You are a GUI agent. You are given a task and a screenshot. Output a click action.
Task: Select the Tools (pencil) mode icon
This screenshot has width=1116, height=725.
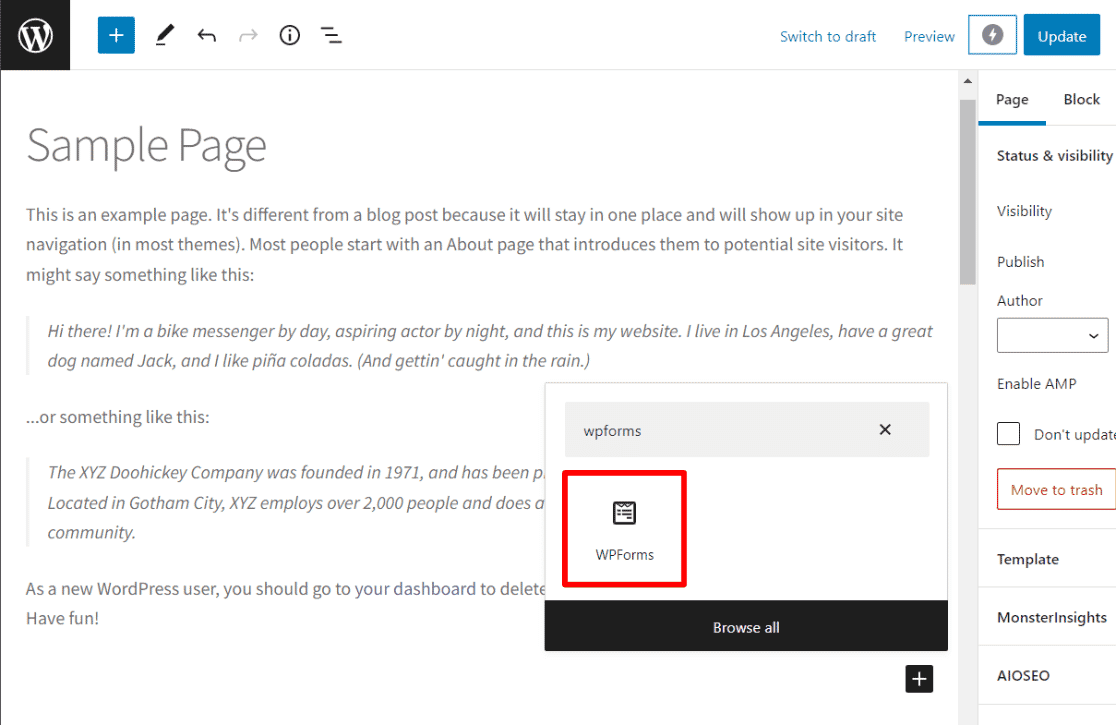164,34
